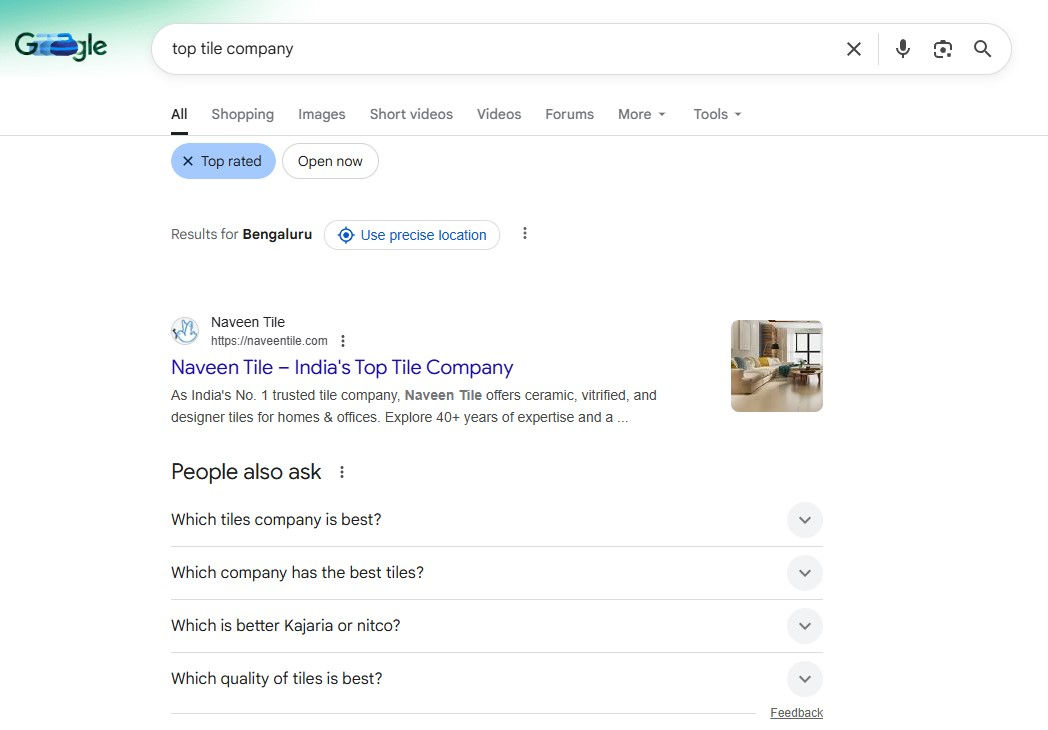Click the result snippet 'As India's No. 1 trusted...'
This screenshot has width=1048, height=730.
click(x=414, y=406)
